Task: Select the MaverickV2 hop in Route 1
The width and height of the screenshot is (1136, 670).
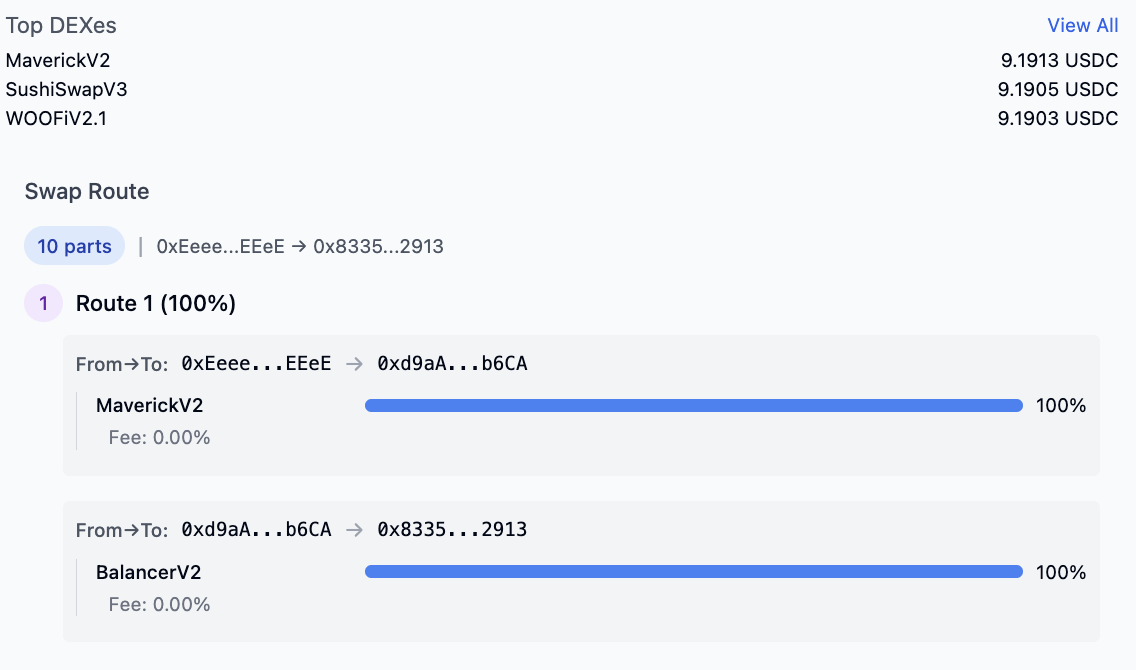Action: [x=149, y=406]
